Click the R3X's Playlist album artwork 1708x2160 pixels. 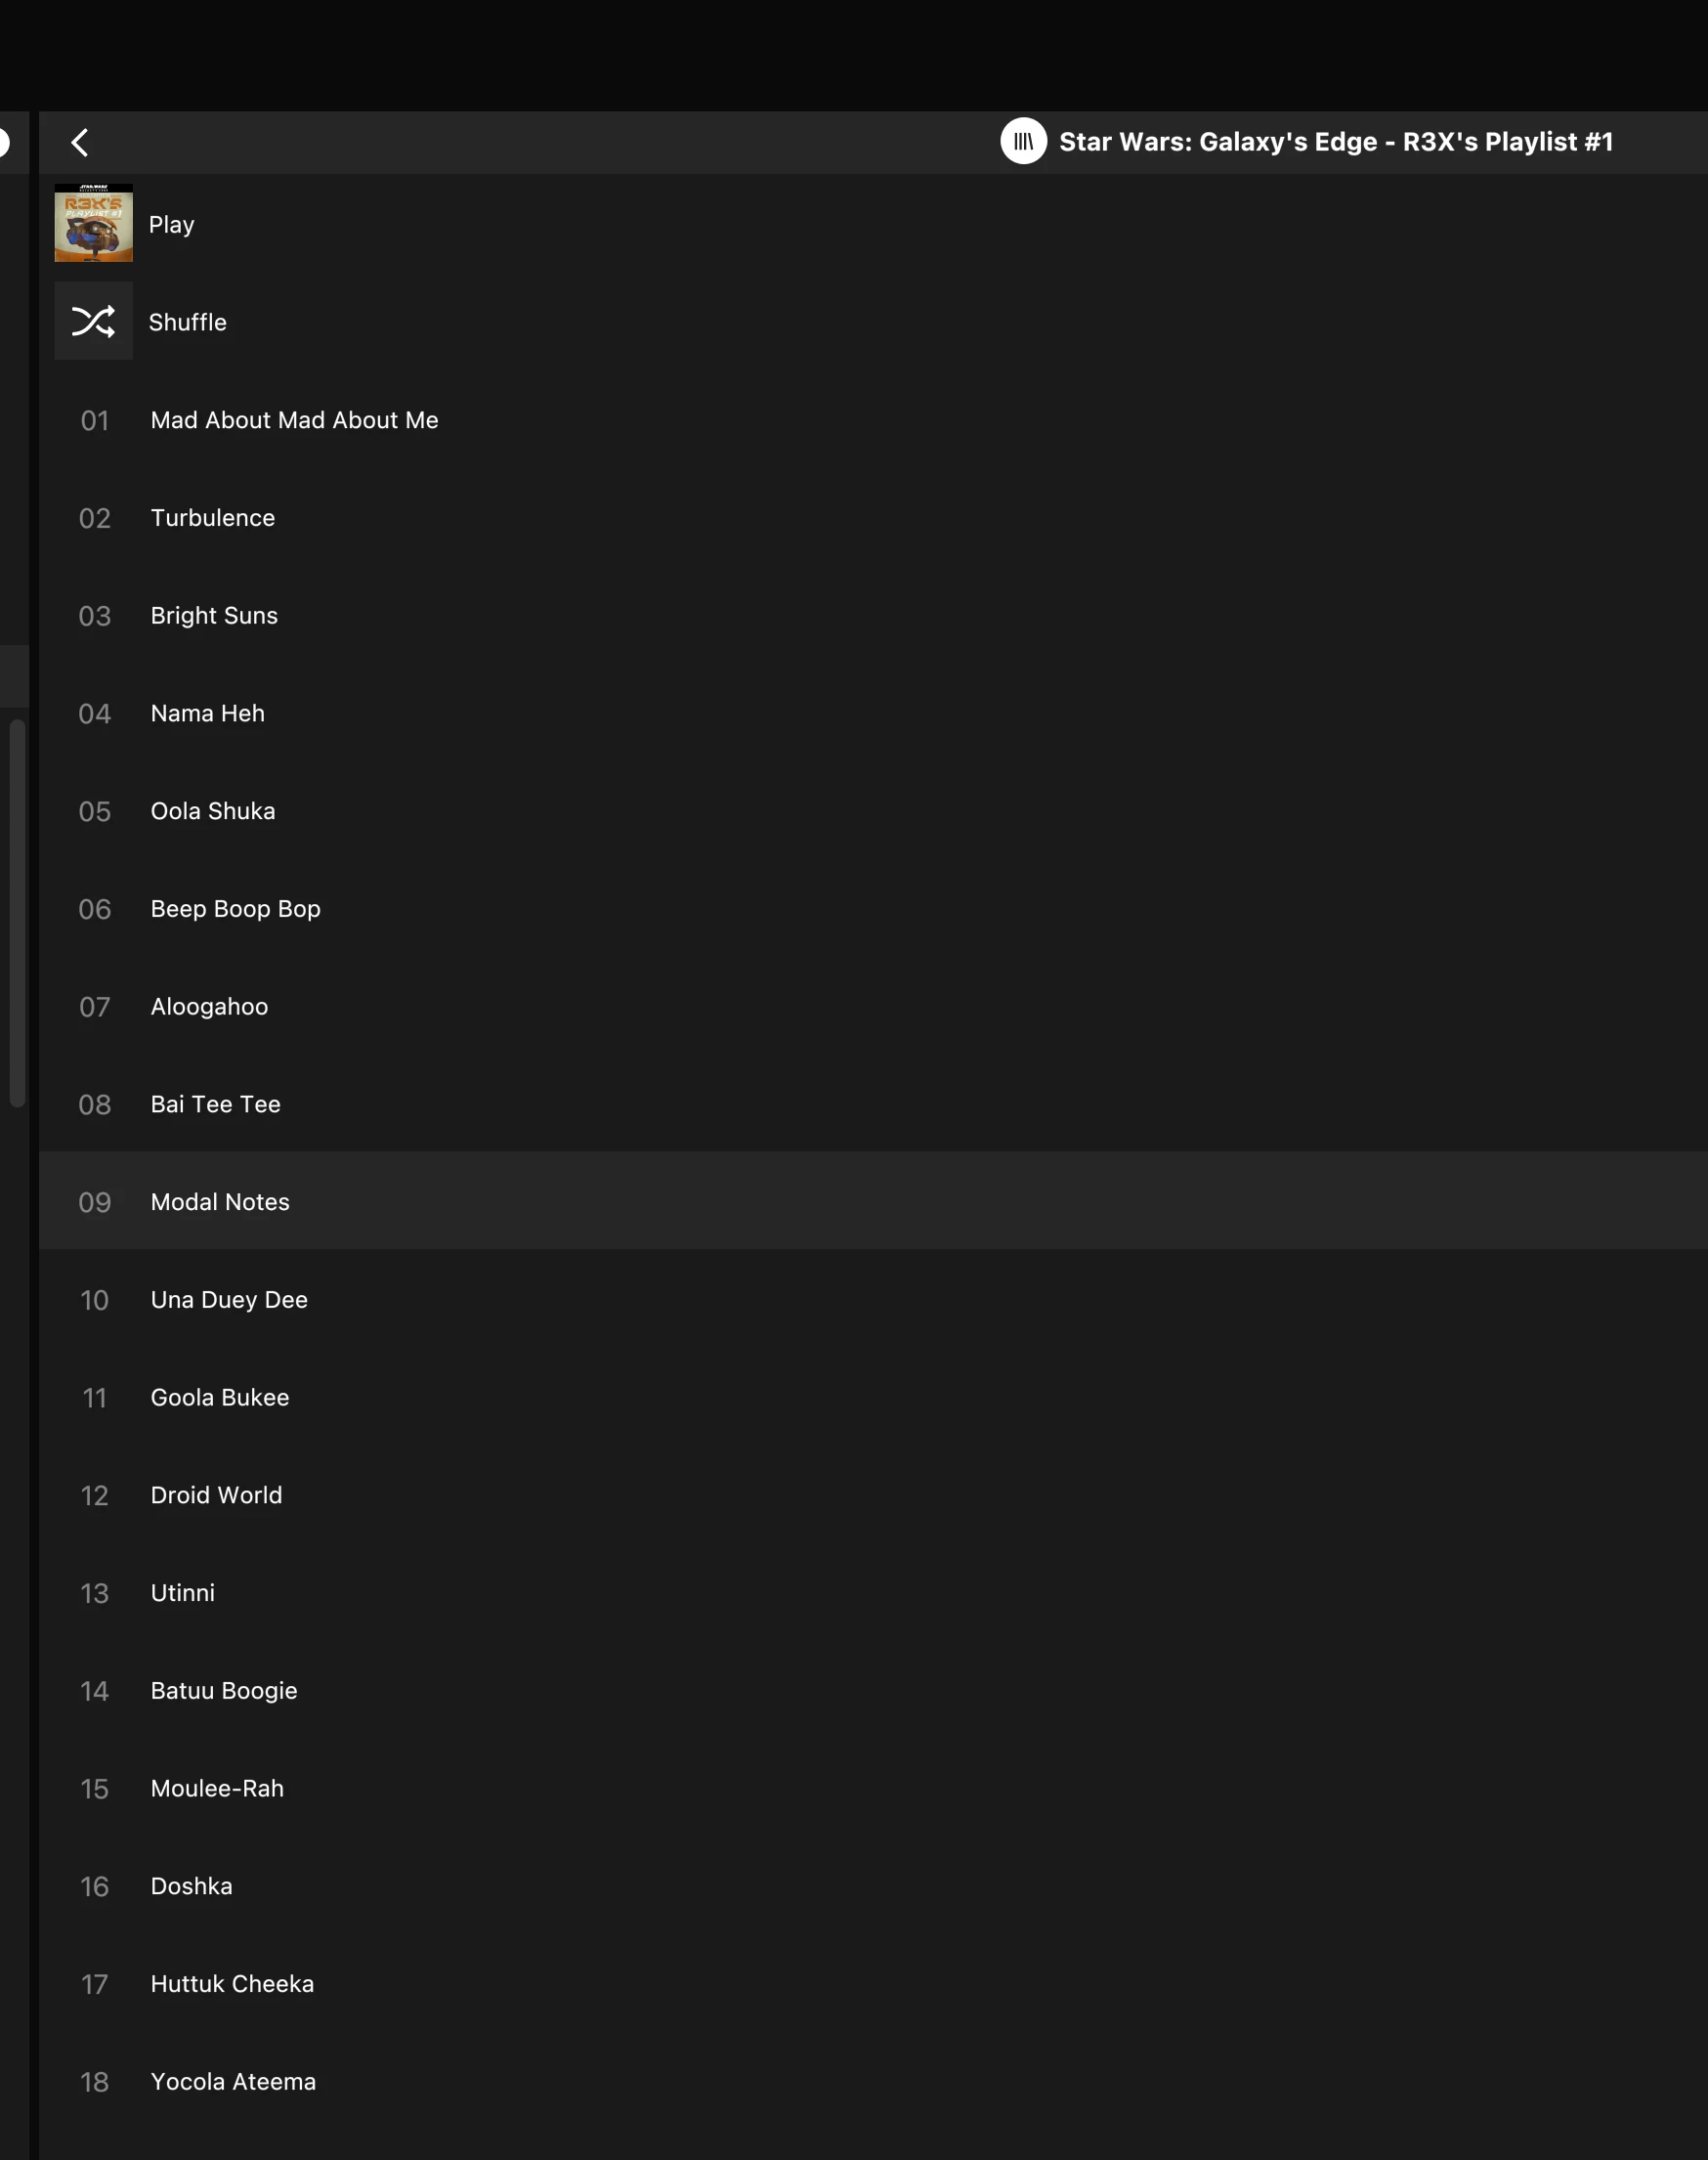93,223
